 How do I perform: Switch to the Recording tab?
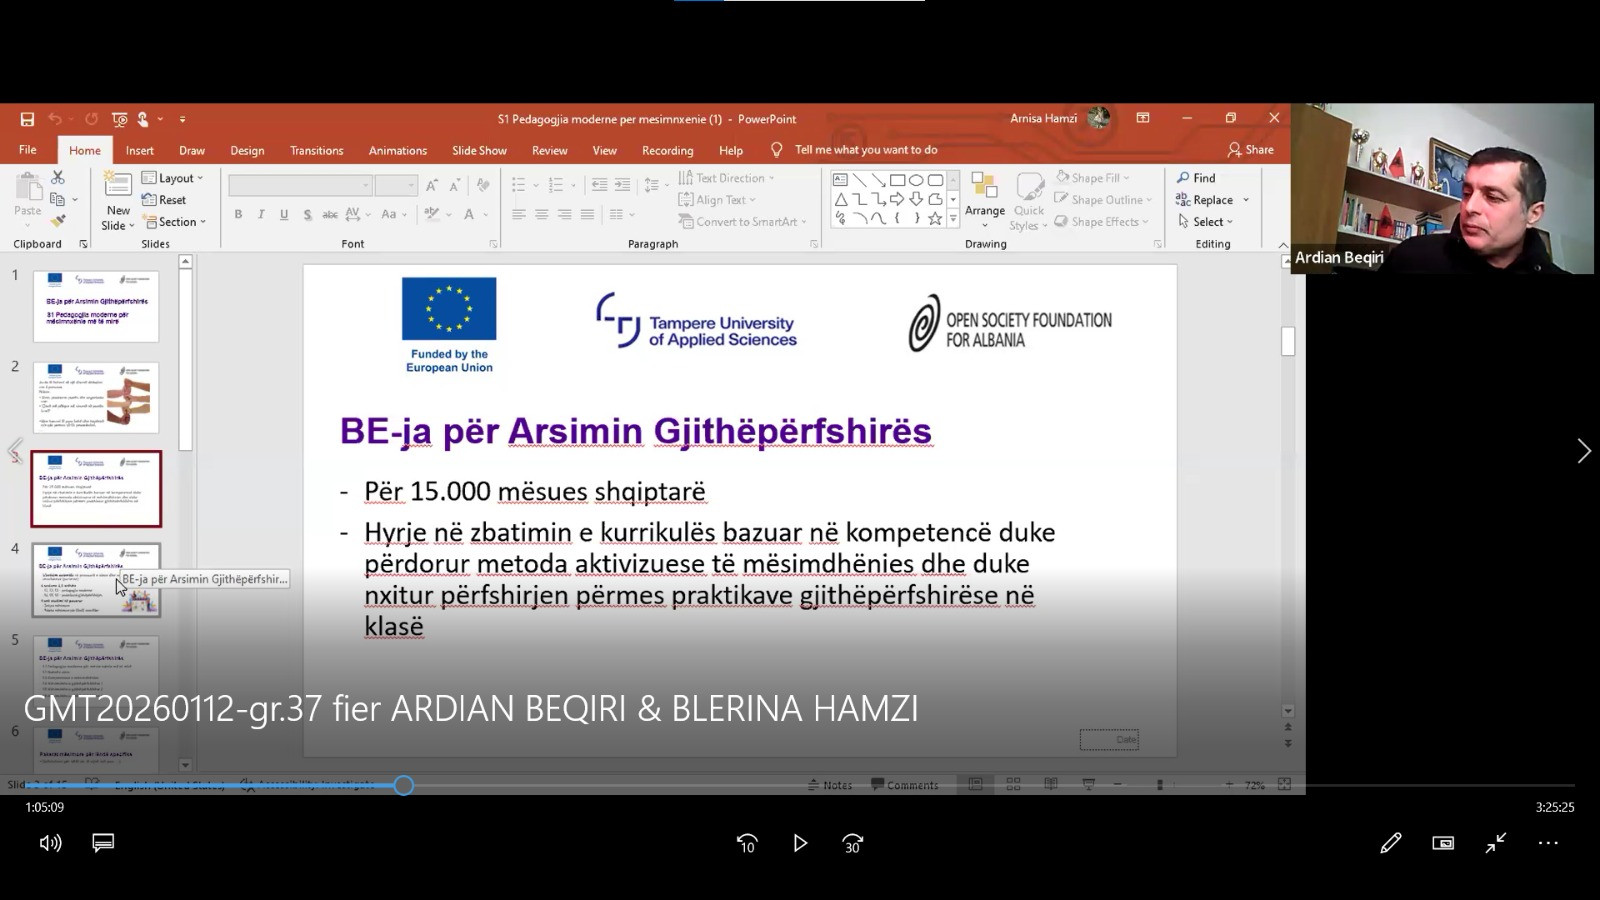click(668, 150)
